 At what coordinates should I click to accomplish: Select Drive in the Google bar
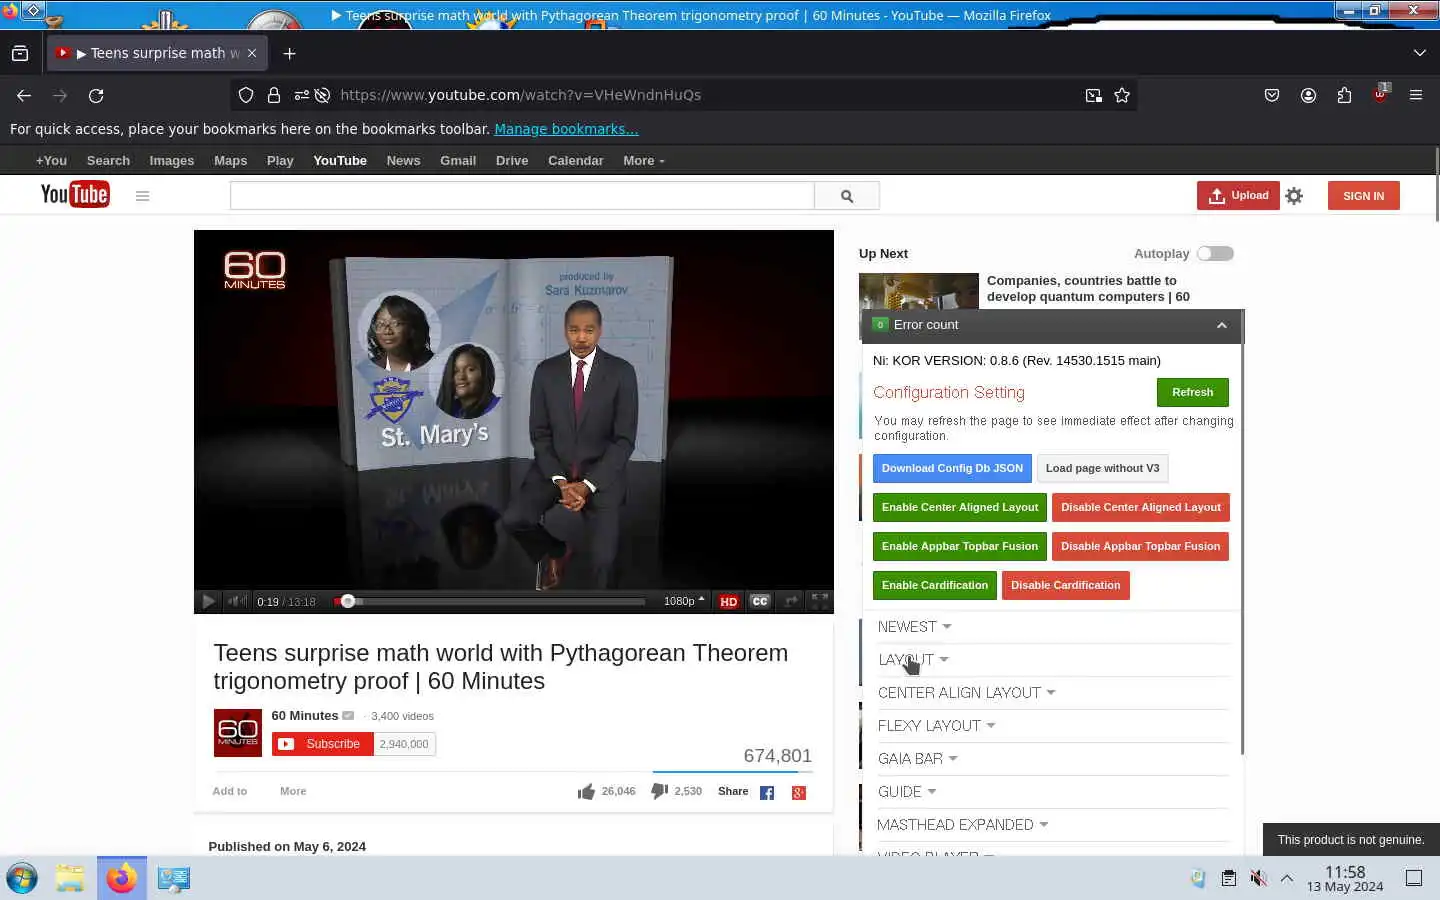pyautogui.click(x=512, y=160)
